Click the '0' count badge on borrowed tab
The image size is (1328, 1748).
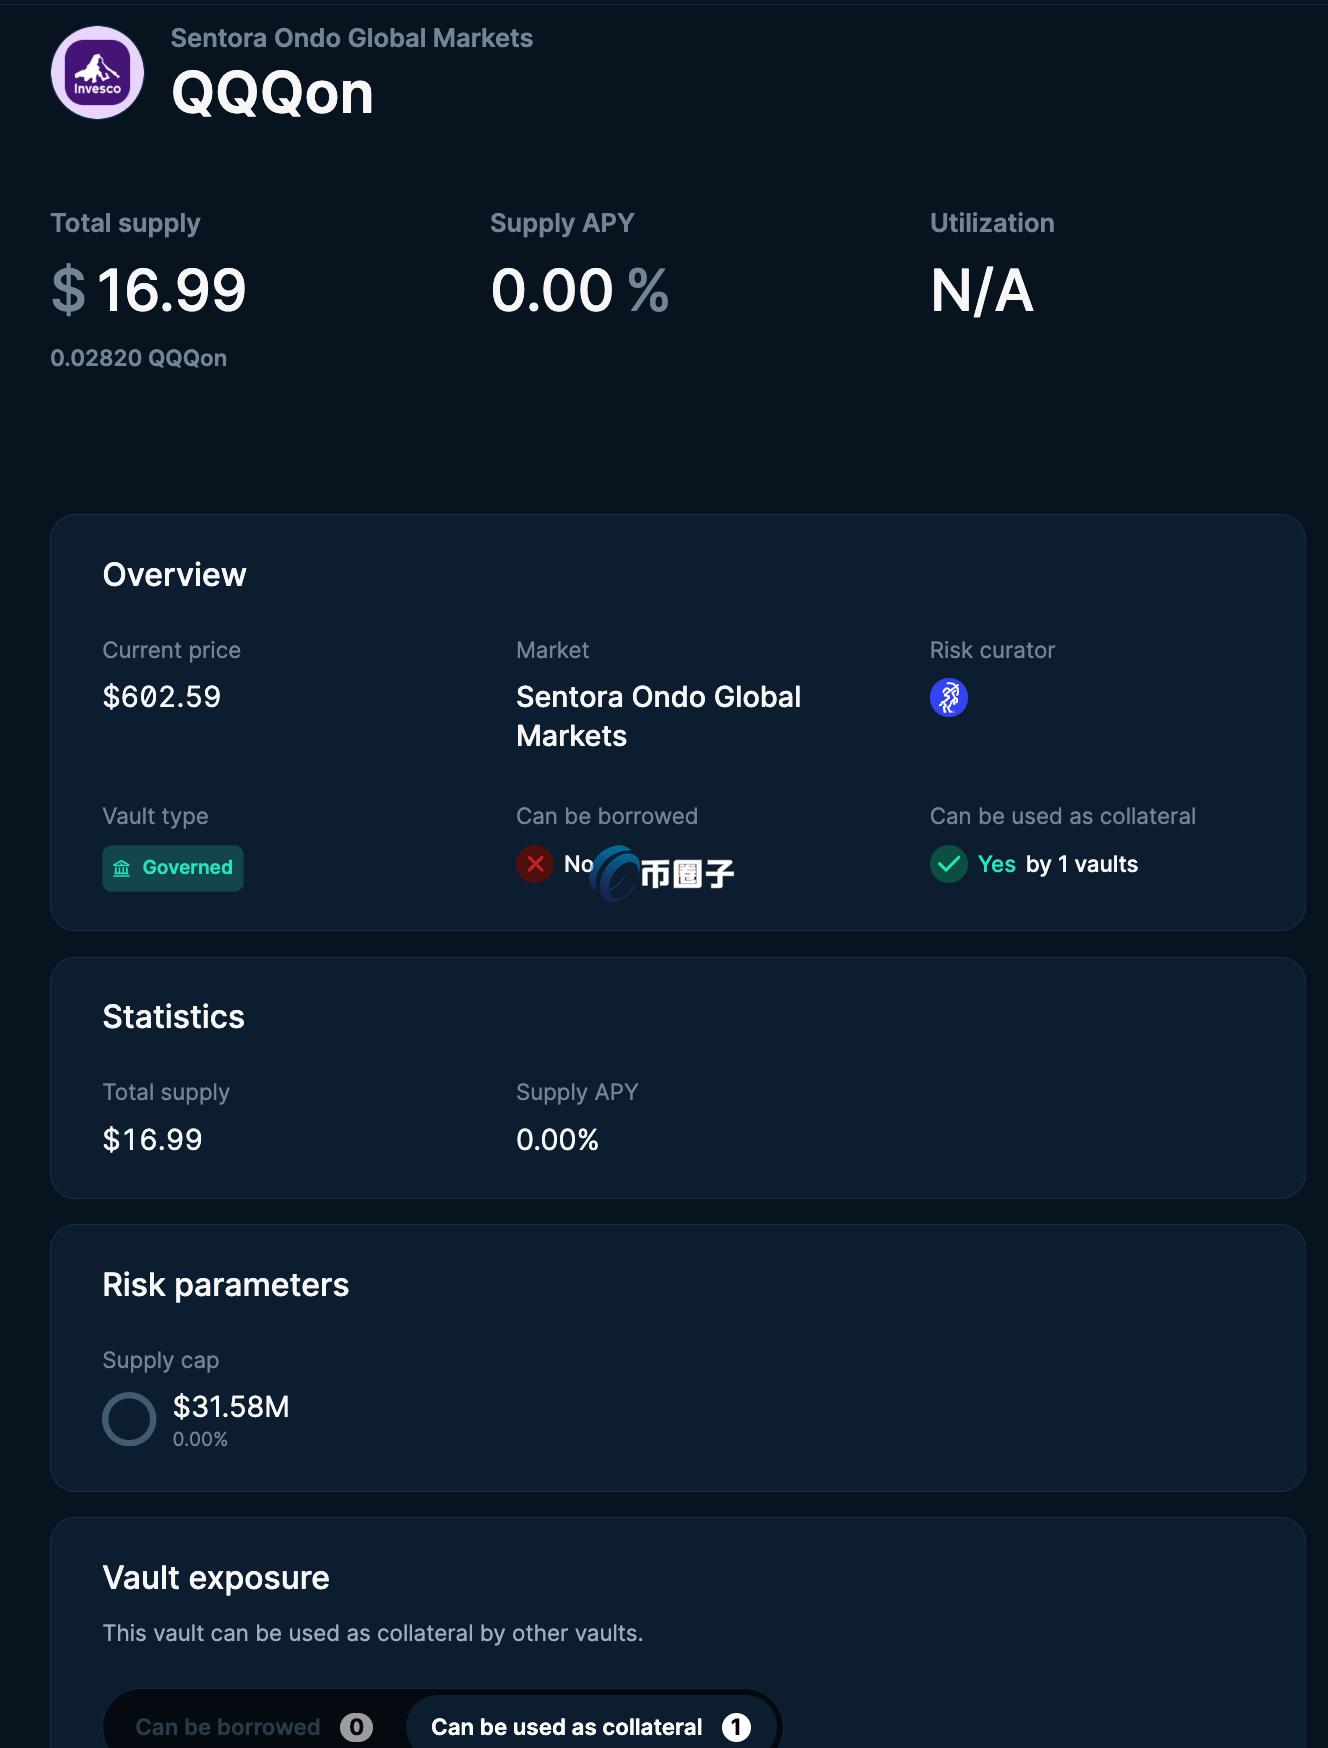tap(356, 1727)
